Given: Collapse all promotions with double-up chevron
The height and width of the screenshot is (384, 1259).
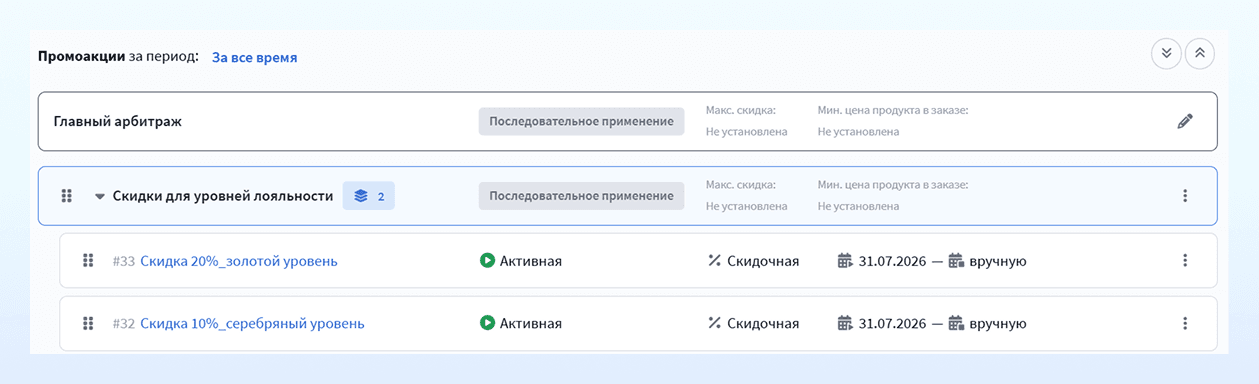Looking at the screenshot, I should click(1200, 54).
